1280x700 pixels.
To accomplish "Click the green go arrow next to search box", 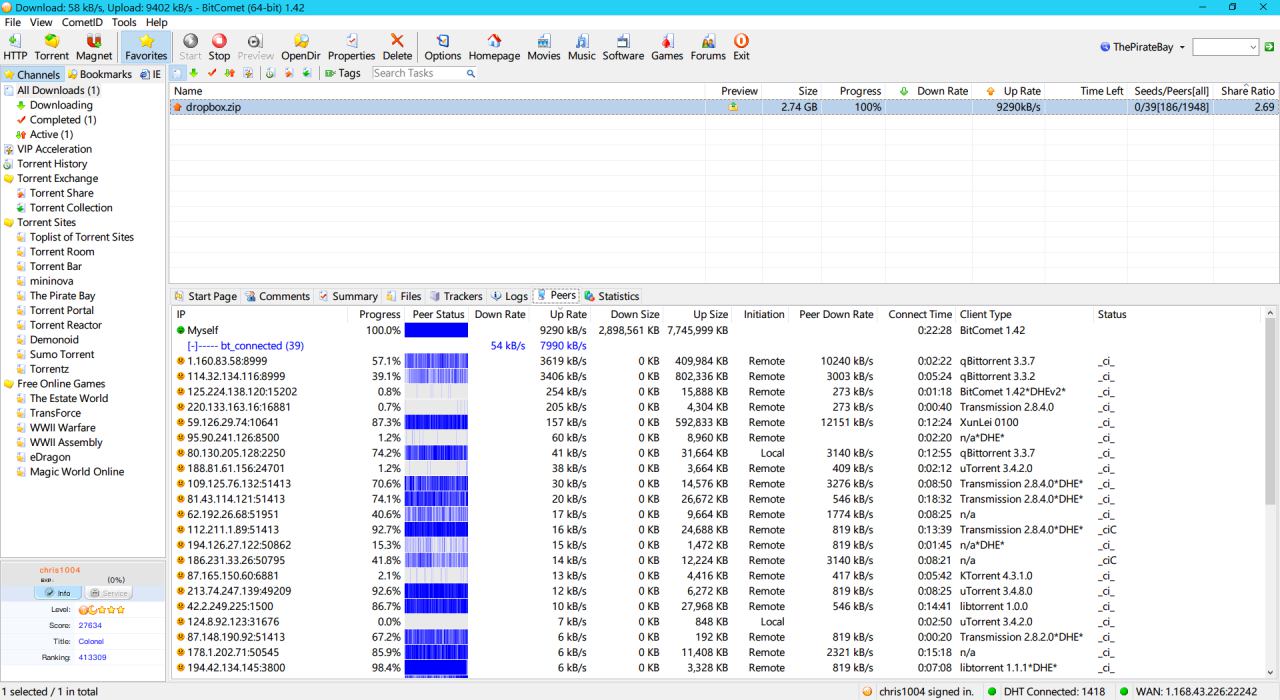I will (x=1269, y=47).
